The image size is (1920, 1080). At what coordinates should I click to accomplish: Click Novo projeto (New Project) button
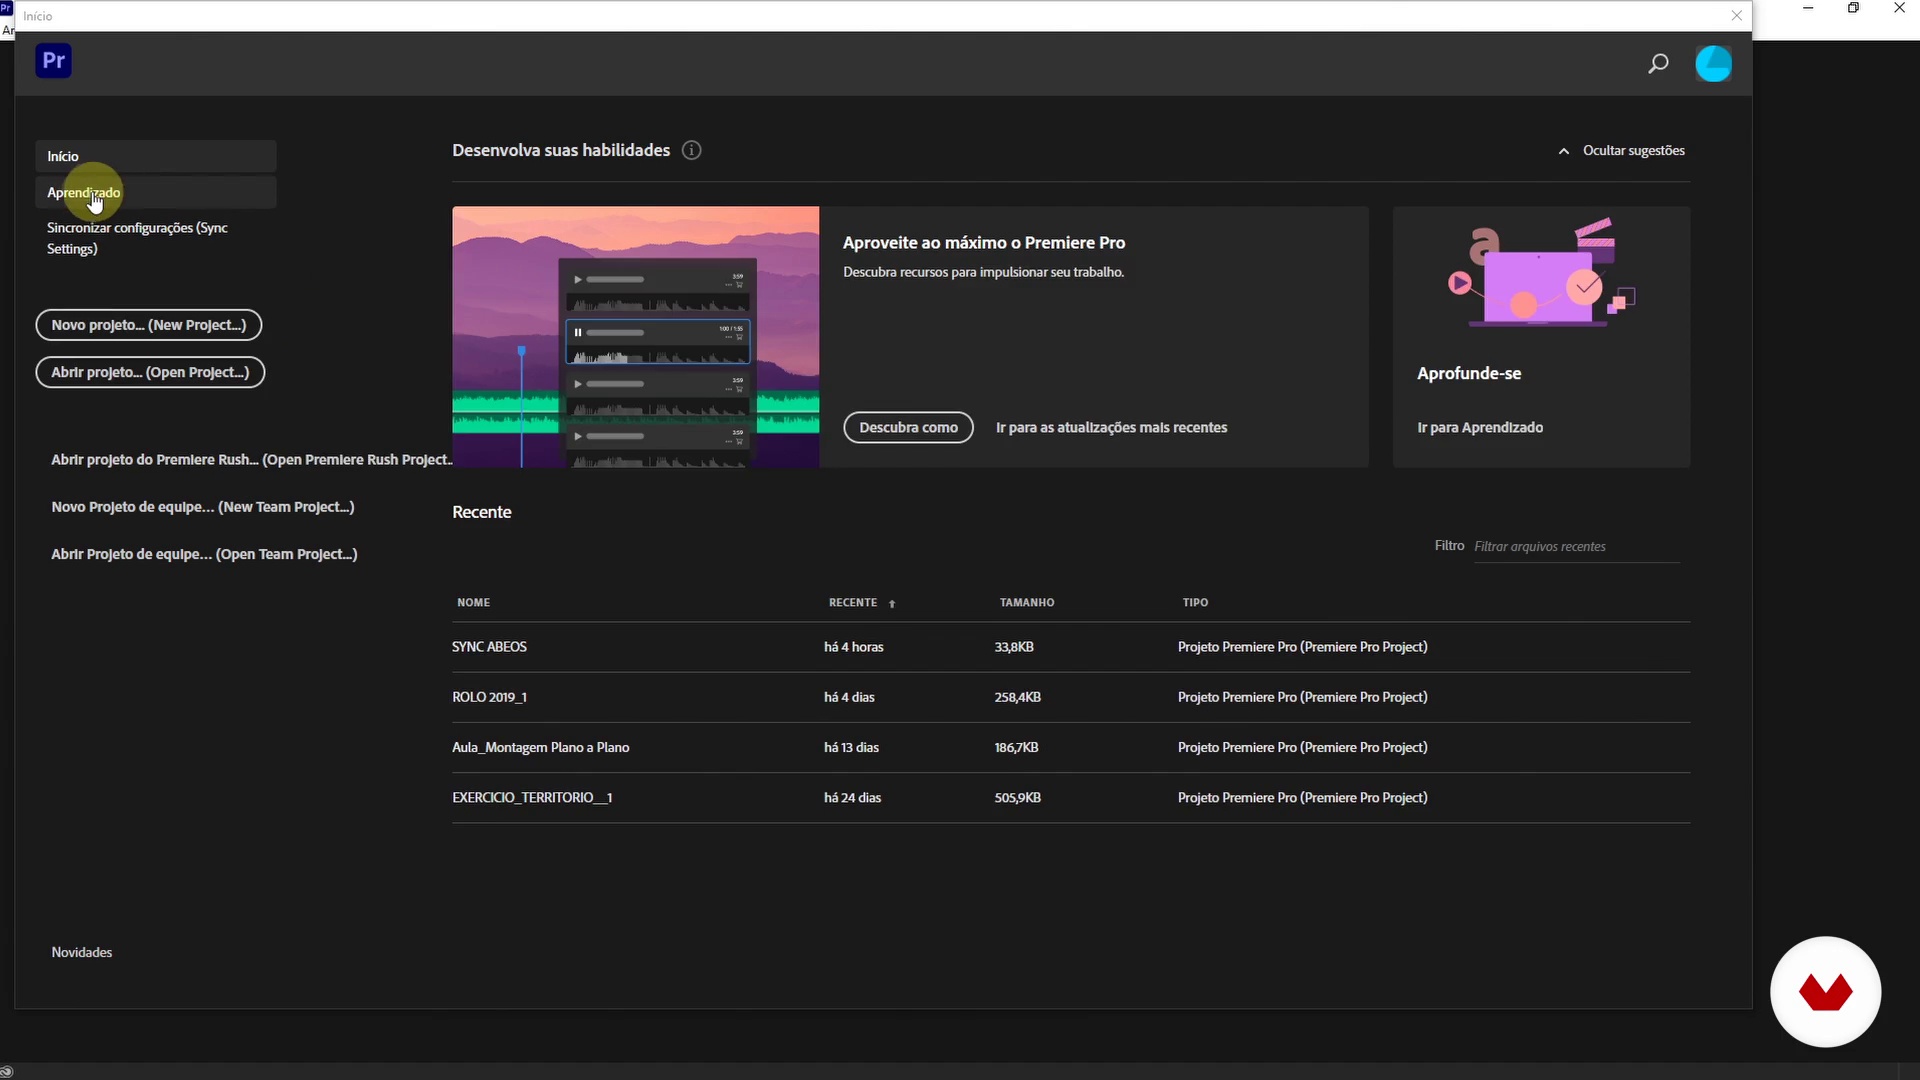coord(149,325)
